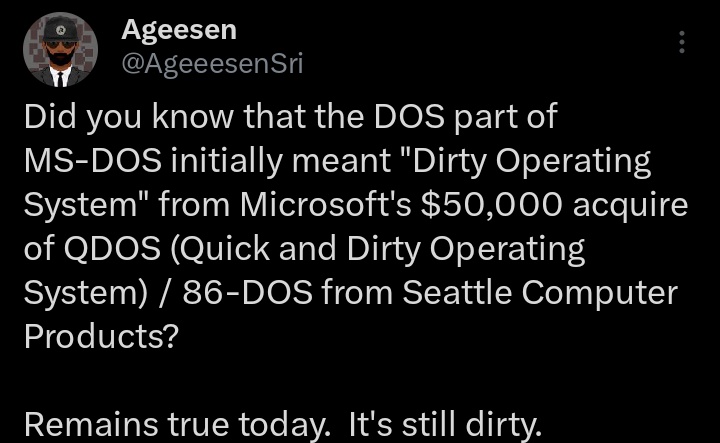720x443 pixels.
Task: Open the three-dot more options menu
Action: [x=682, y=42]
